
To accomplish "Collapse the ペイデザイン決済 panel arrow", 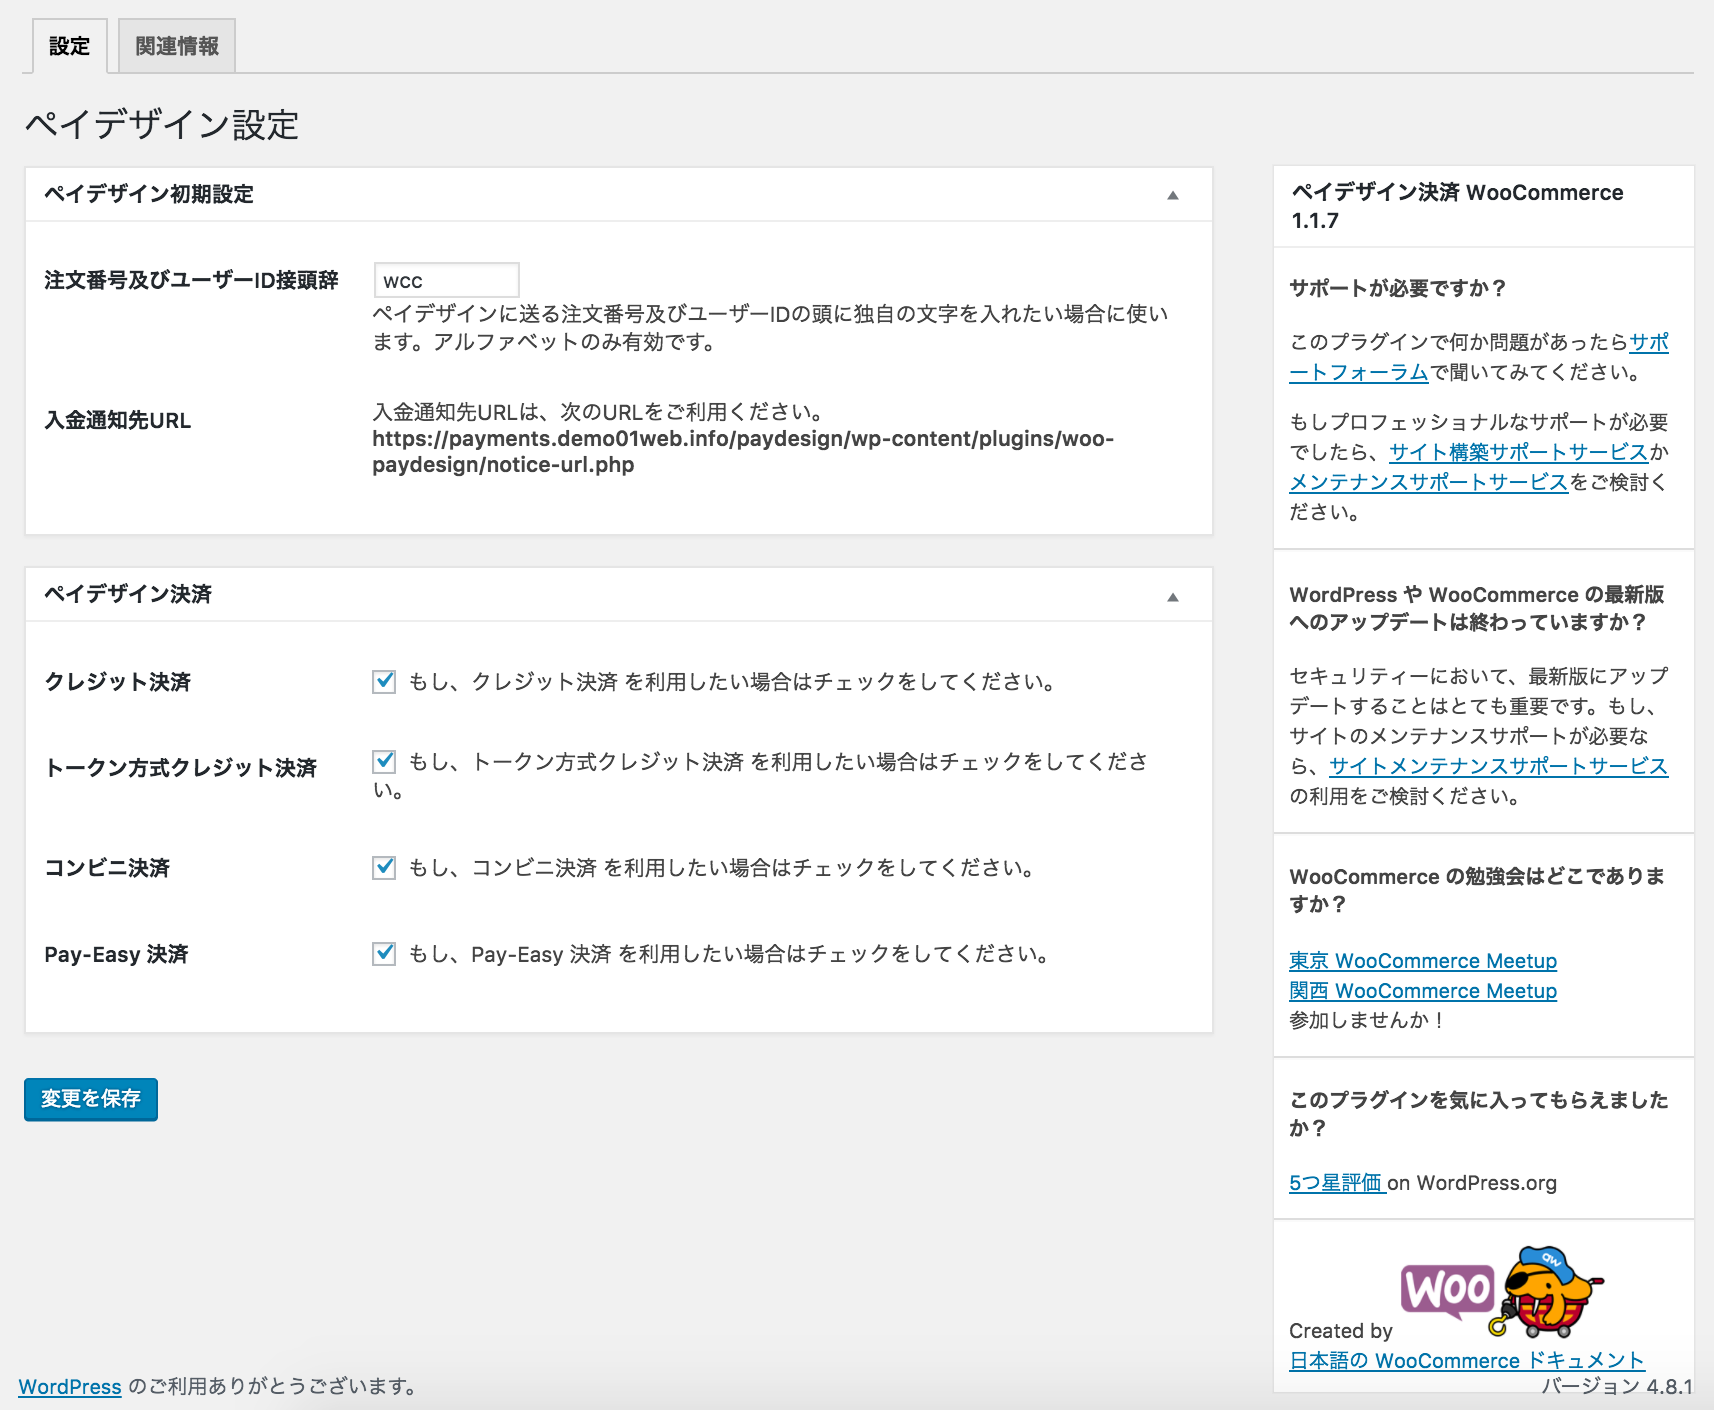I will click(x=1173, y=597).
